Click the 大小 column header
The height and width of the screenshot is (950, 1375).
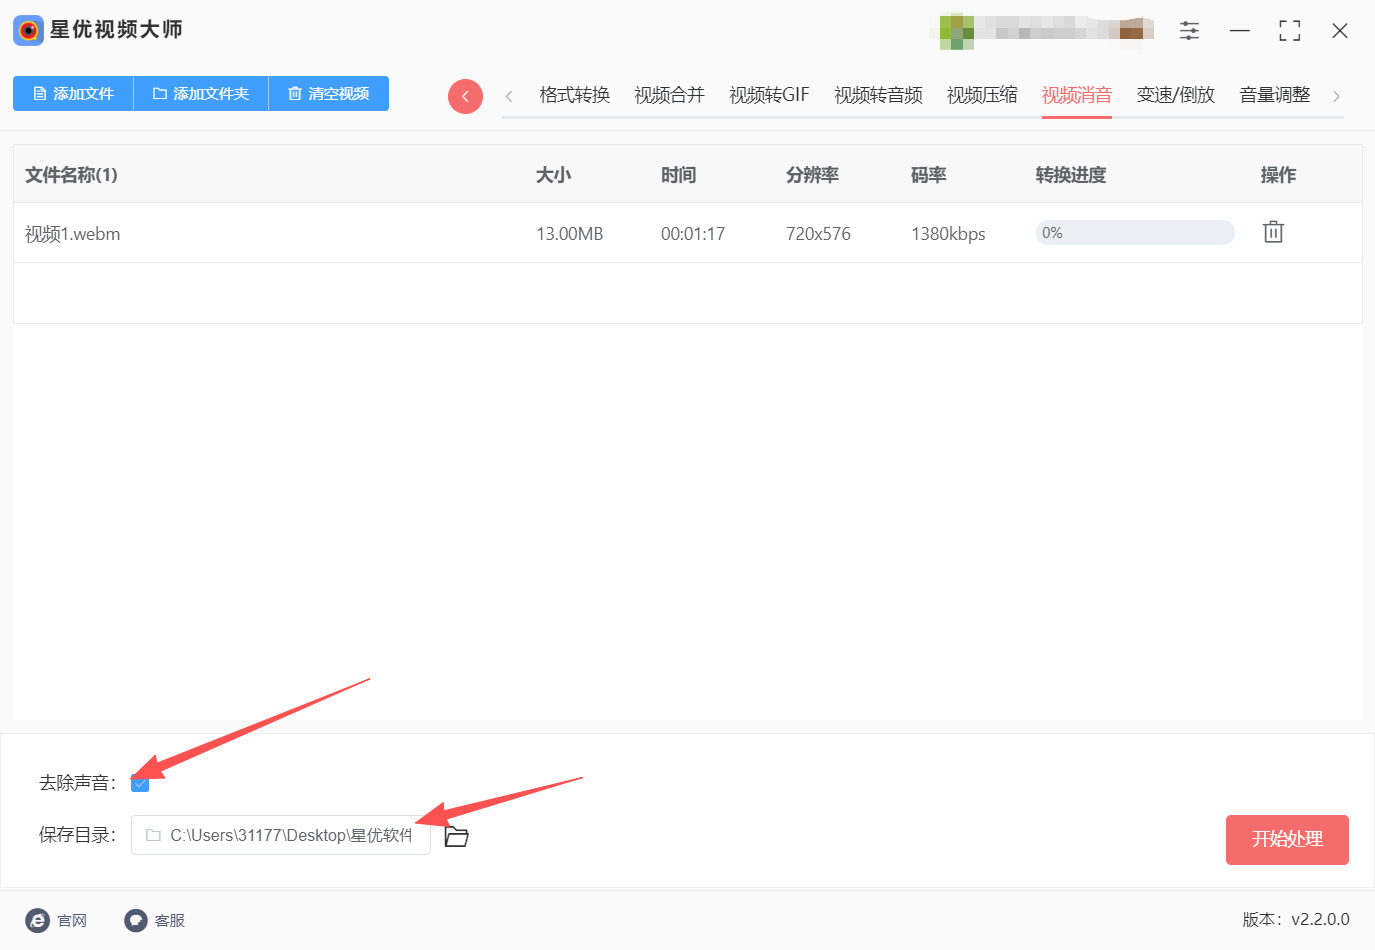coord(553,175)
